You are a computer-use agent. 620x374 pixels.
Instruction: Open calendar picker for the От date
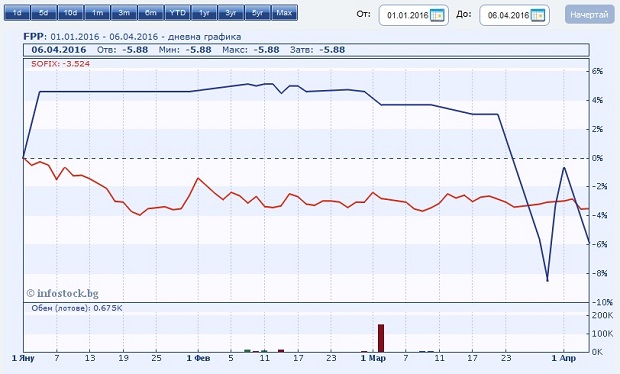tap(437, 15)
